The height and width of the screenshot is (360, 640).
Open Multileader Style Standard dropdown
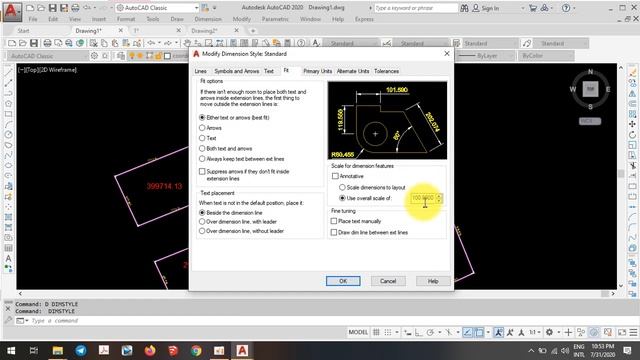[x=585, y=43]
